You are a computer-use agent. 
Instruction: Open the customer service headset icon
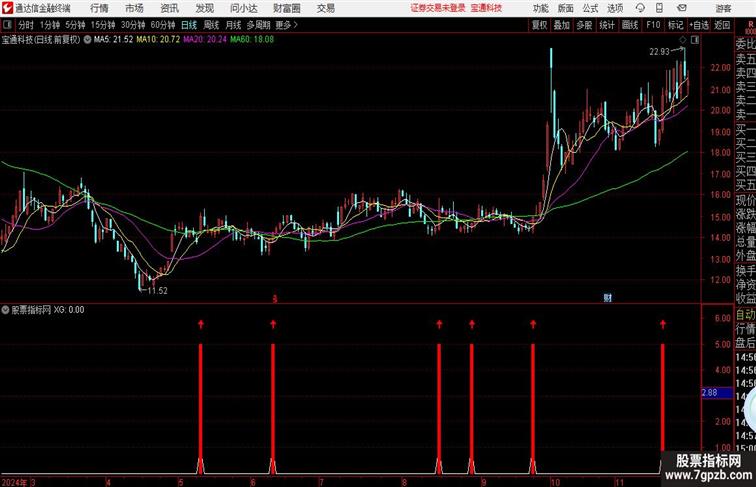click(640, 8)
